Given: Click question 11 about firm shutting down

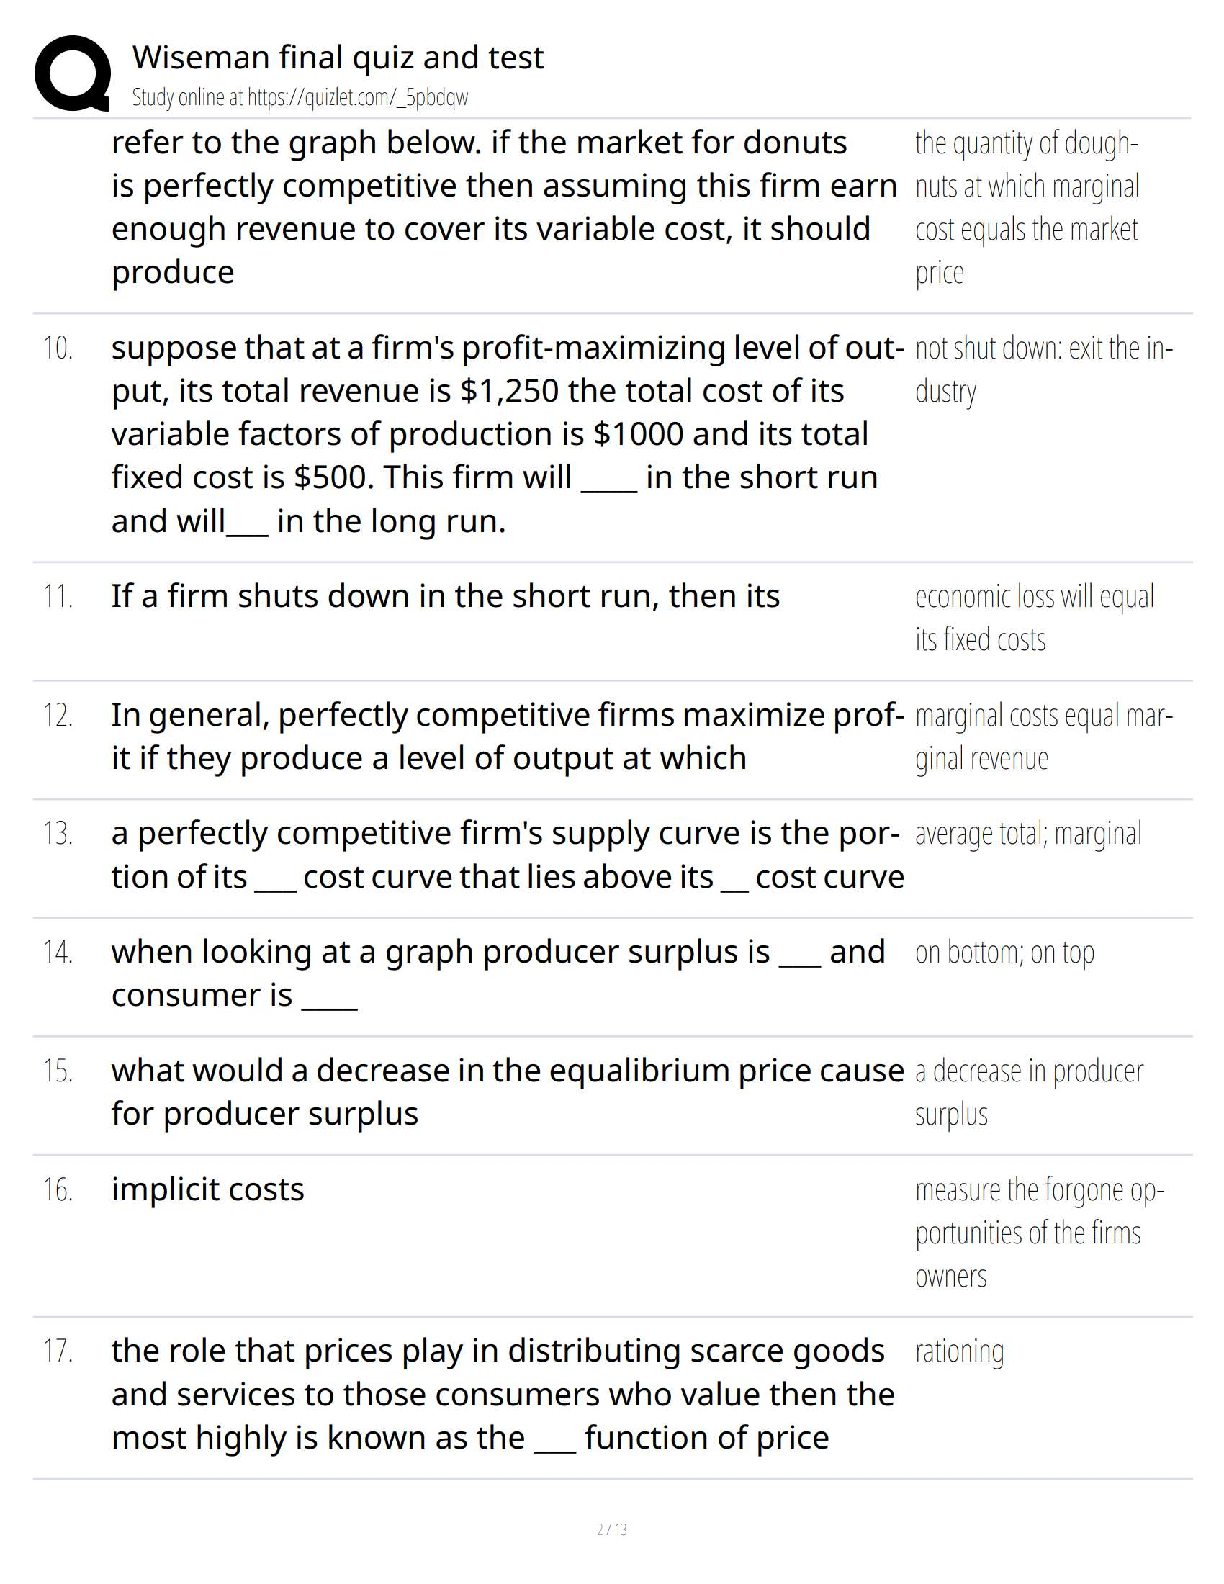Looking at the screenshot, I should [x=445, y=596].
